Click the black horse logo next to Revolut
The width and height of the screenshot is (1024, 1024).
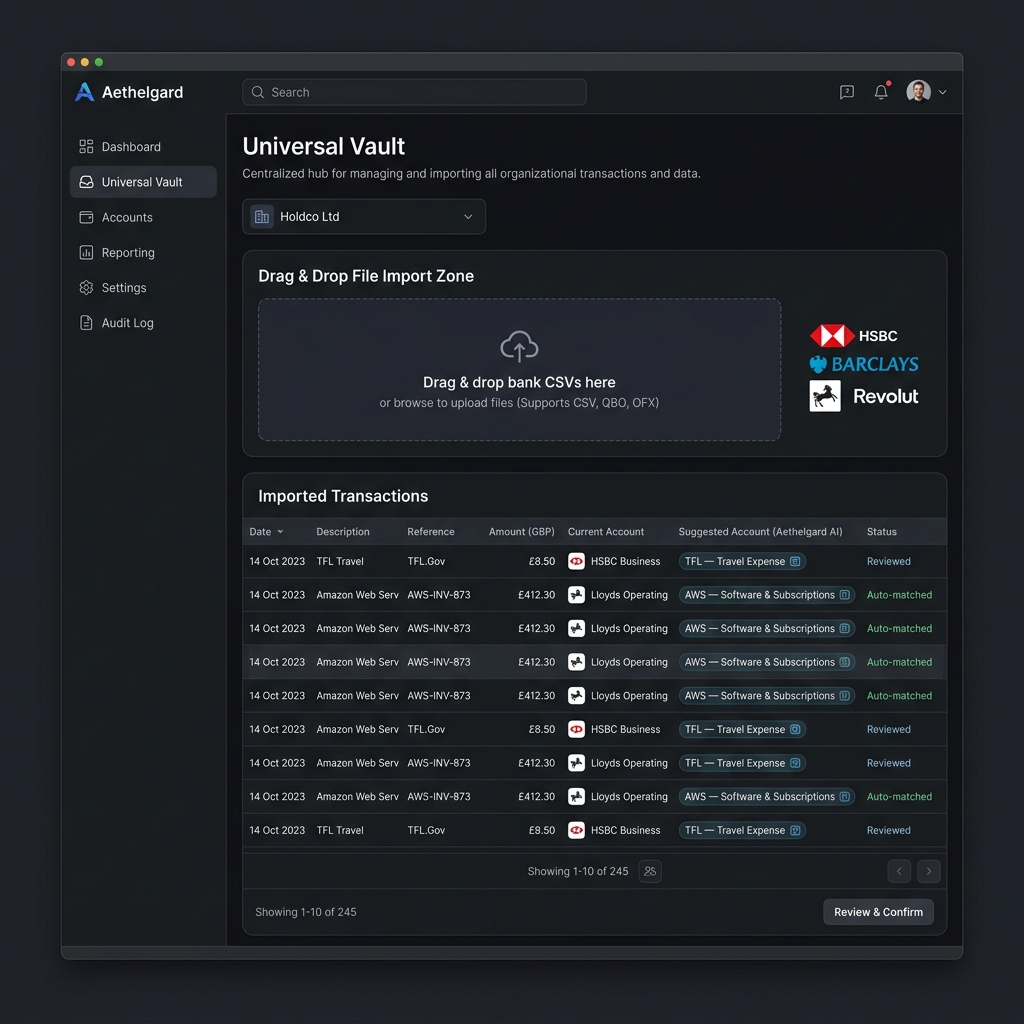point(825,396)
